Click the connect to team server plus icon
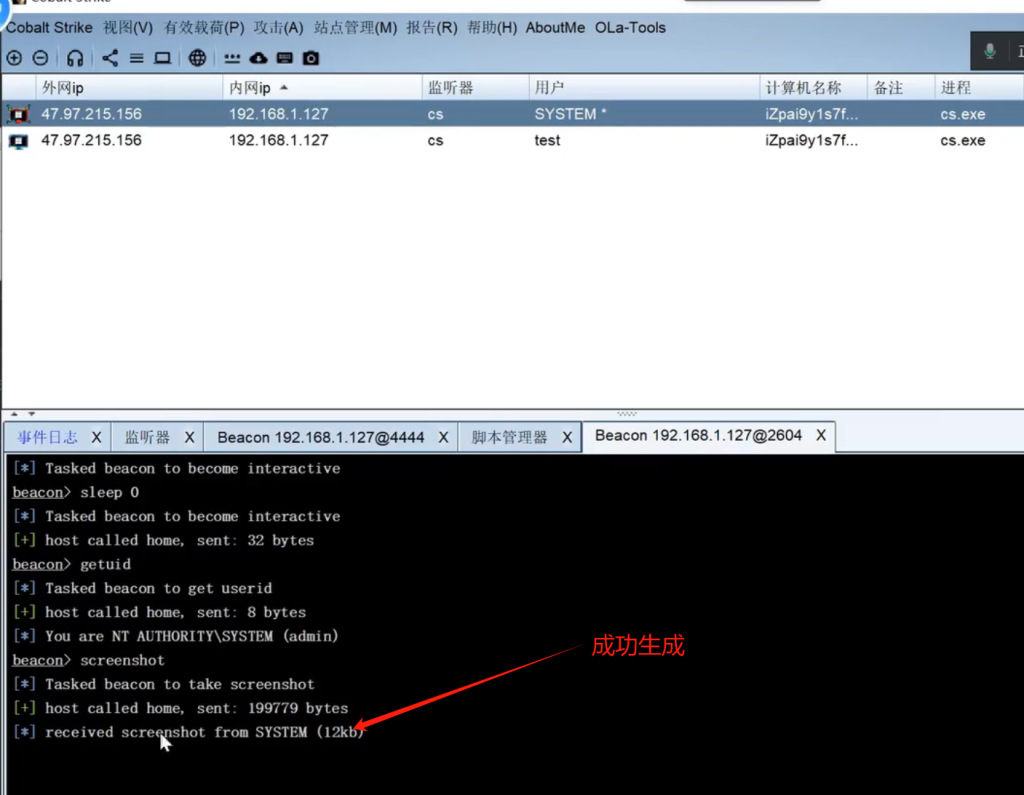This screenshot has width=1024, height=795. click(14, 58)
